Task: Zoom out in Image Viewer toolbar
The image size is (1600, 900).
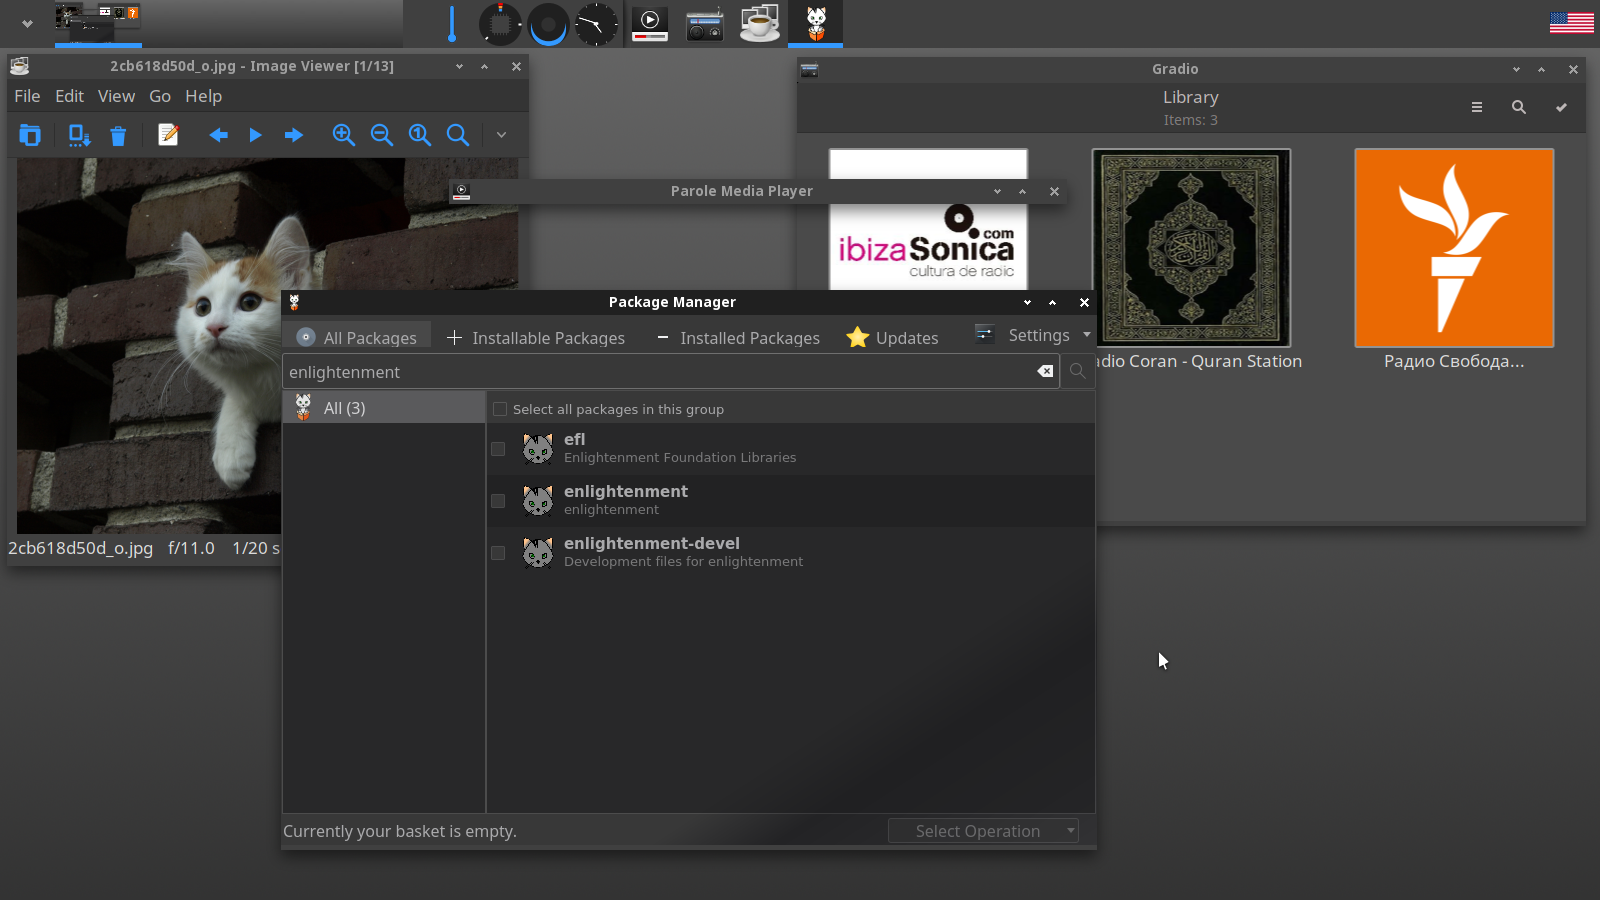Action: [x=381, y=135]
